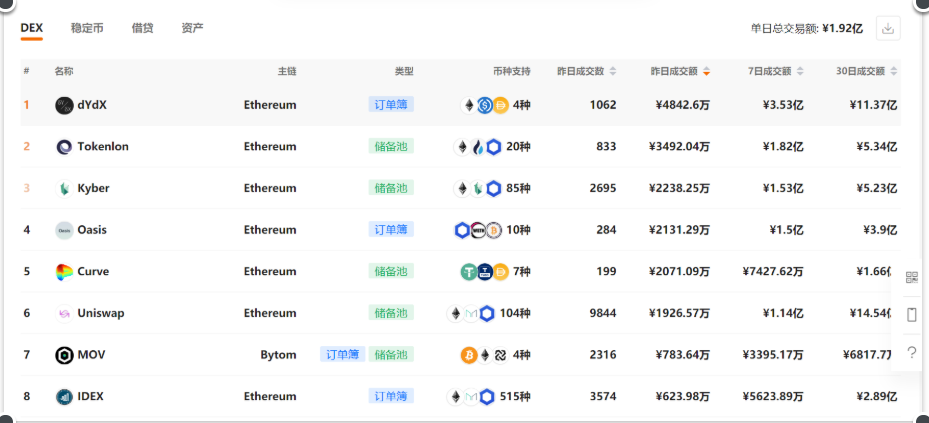
Task: Open the dYdX name link
Action: [x=92, y=105]
